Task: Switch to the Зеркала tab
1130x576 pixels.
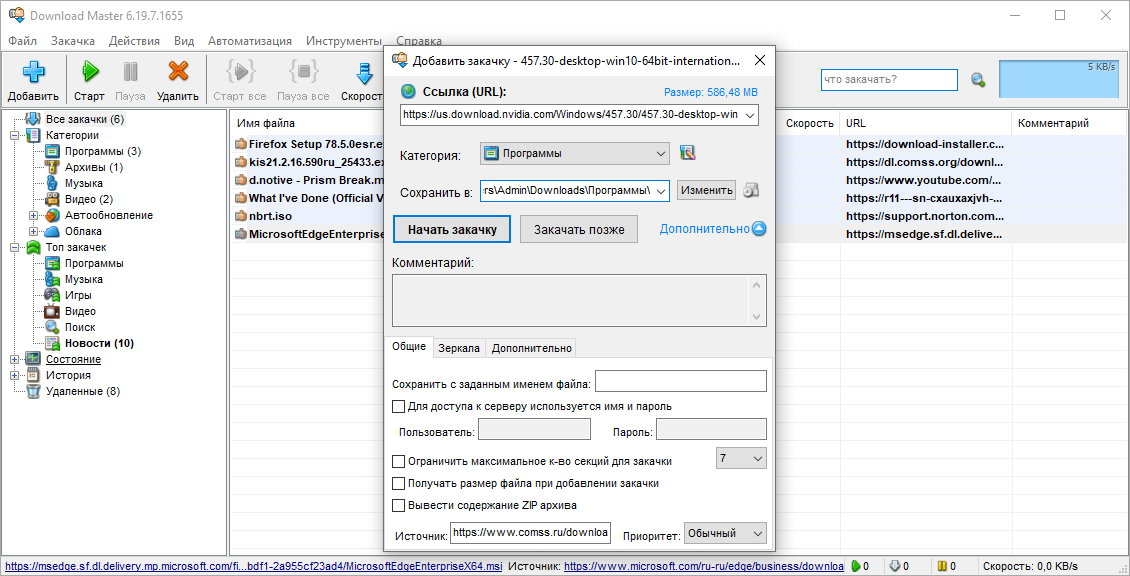Action: click(x=459, y=348)
